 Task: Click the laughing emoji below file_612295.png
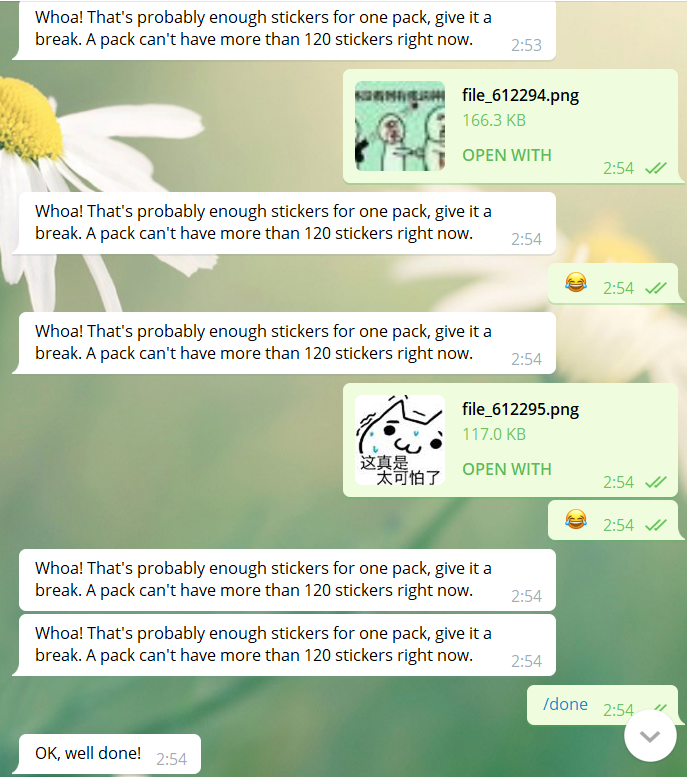[x=575, y=519]
